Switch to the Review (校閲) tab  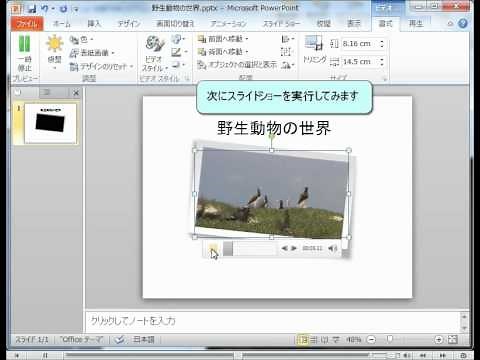323,23
